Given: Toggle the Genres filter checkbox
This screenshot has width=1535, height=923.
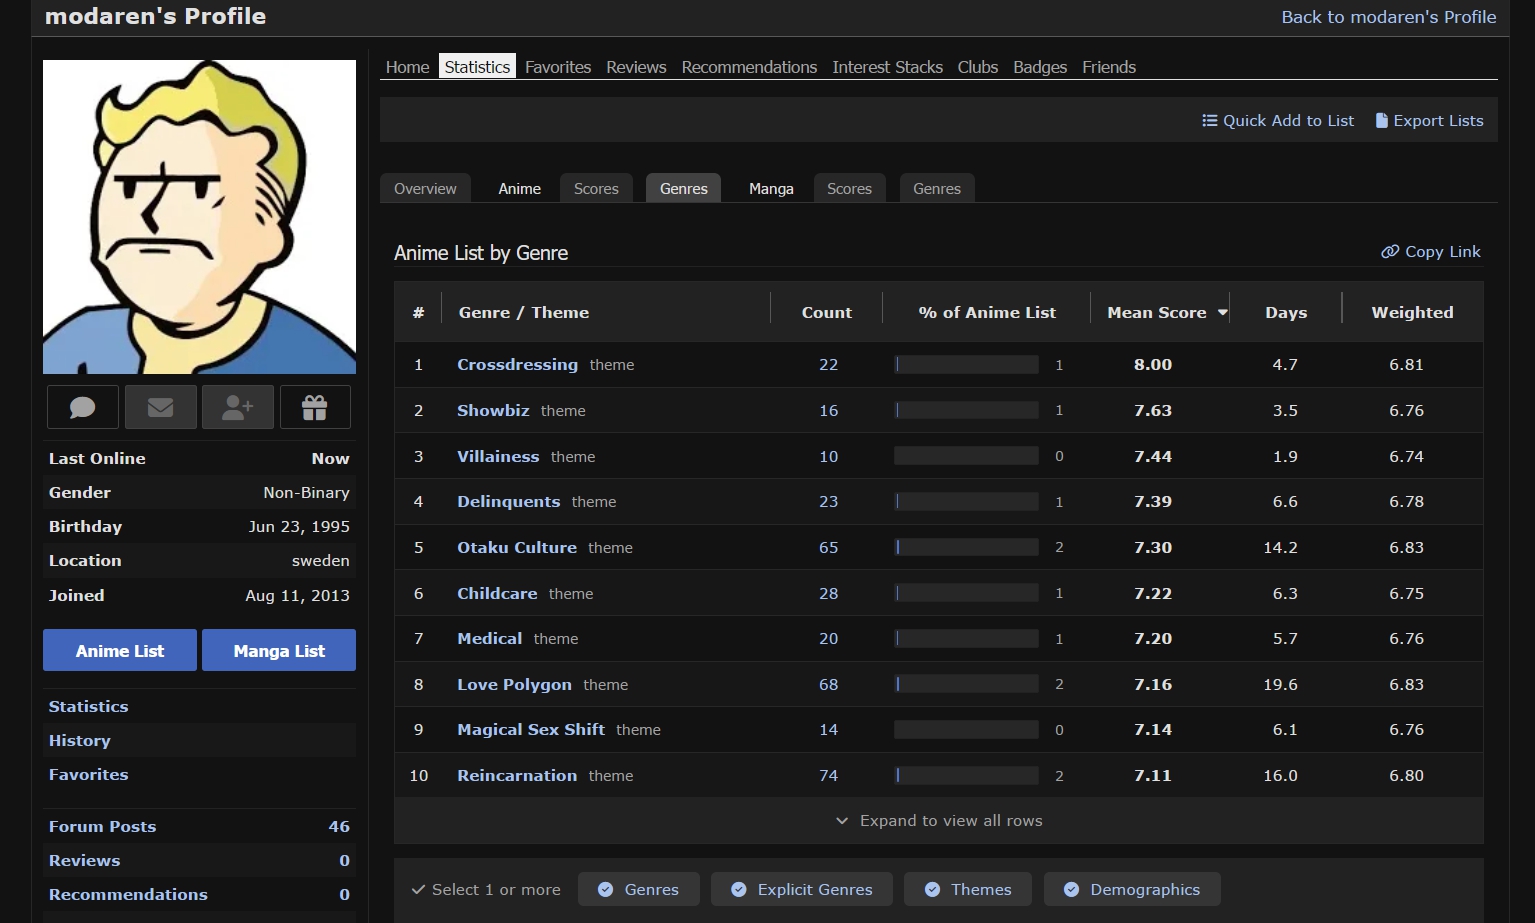Looking at the screenshot, I should (638, 889).
